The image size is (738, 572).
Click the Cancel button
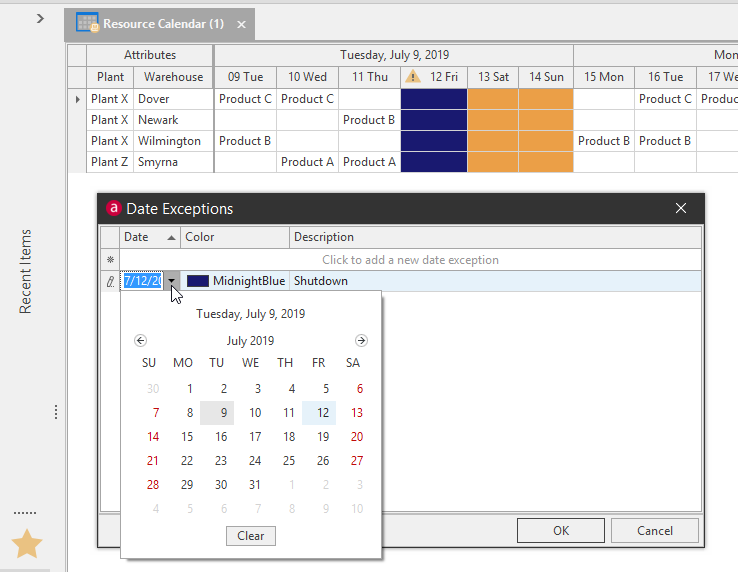pos(655,531)
